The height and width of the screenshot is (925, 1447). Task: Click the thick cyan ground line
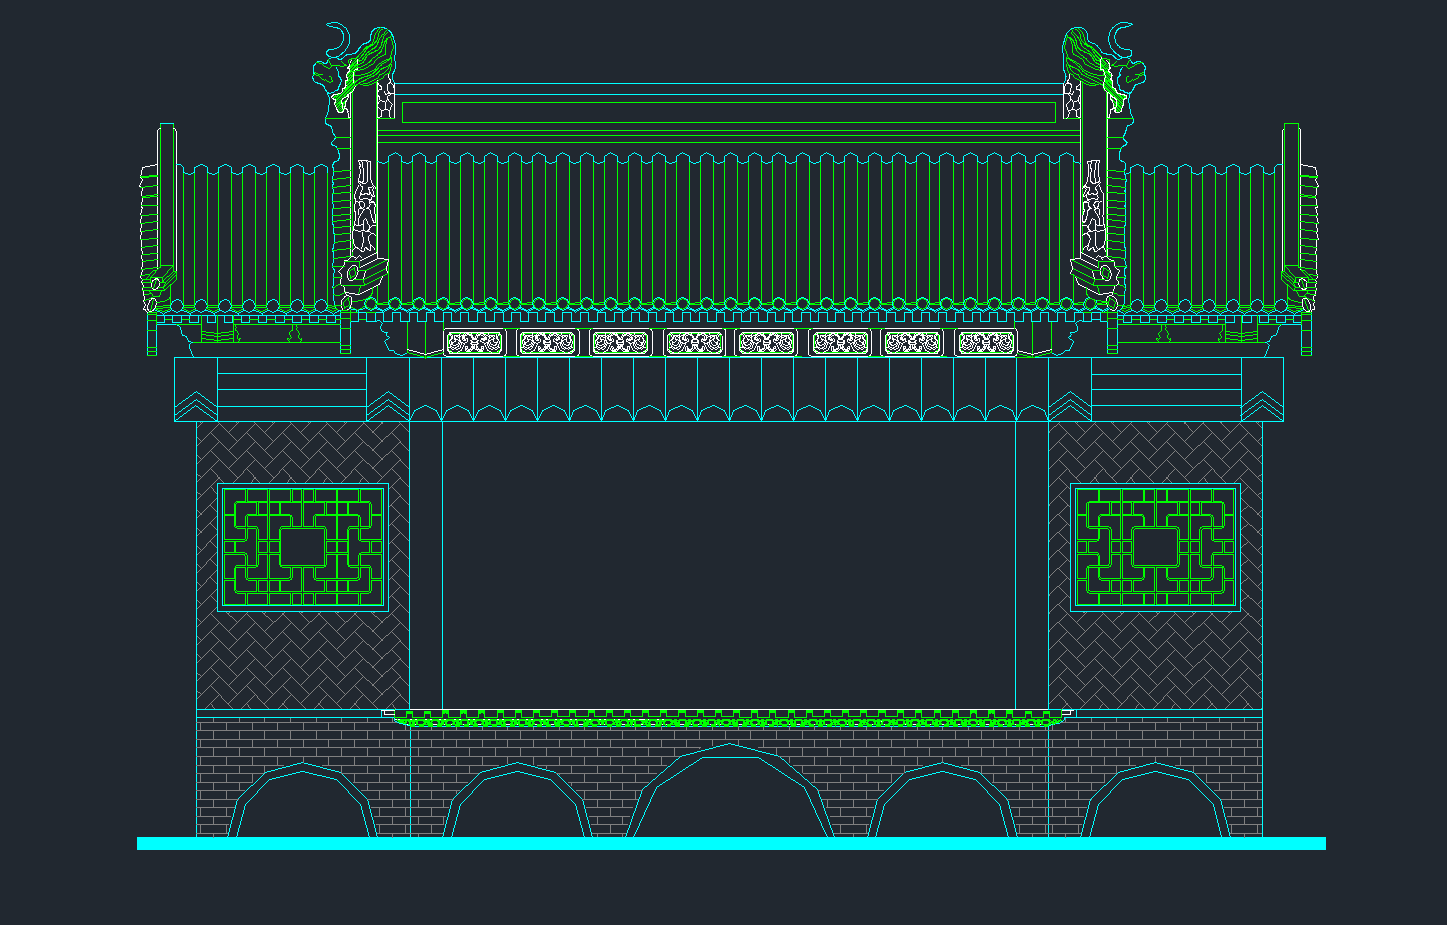click(x=730, y=844)
